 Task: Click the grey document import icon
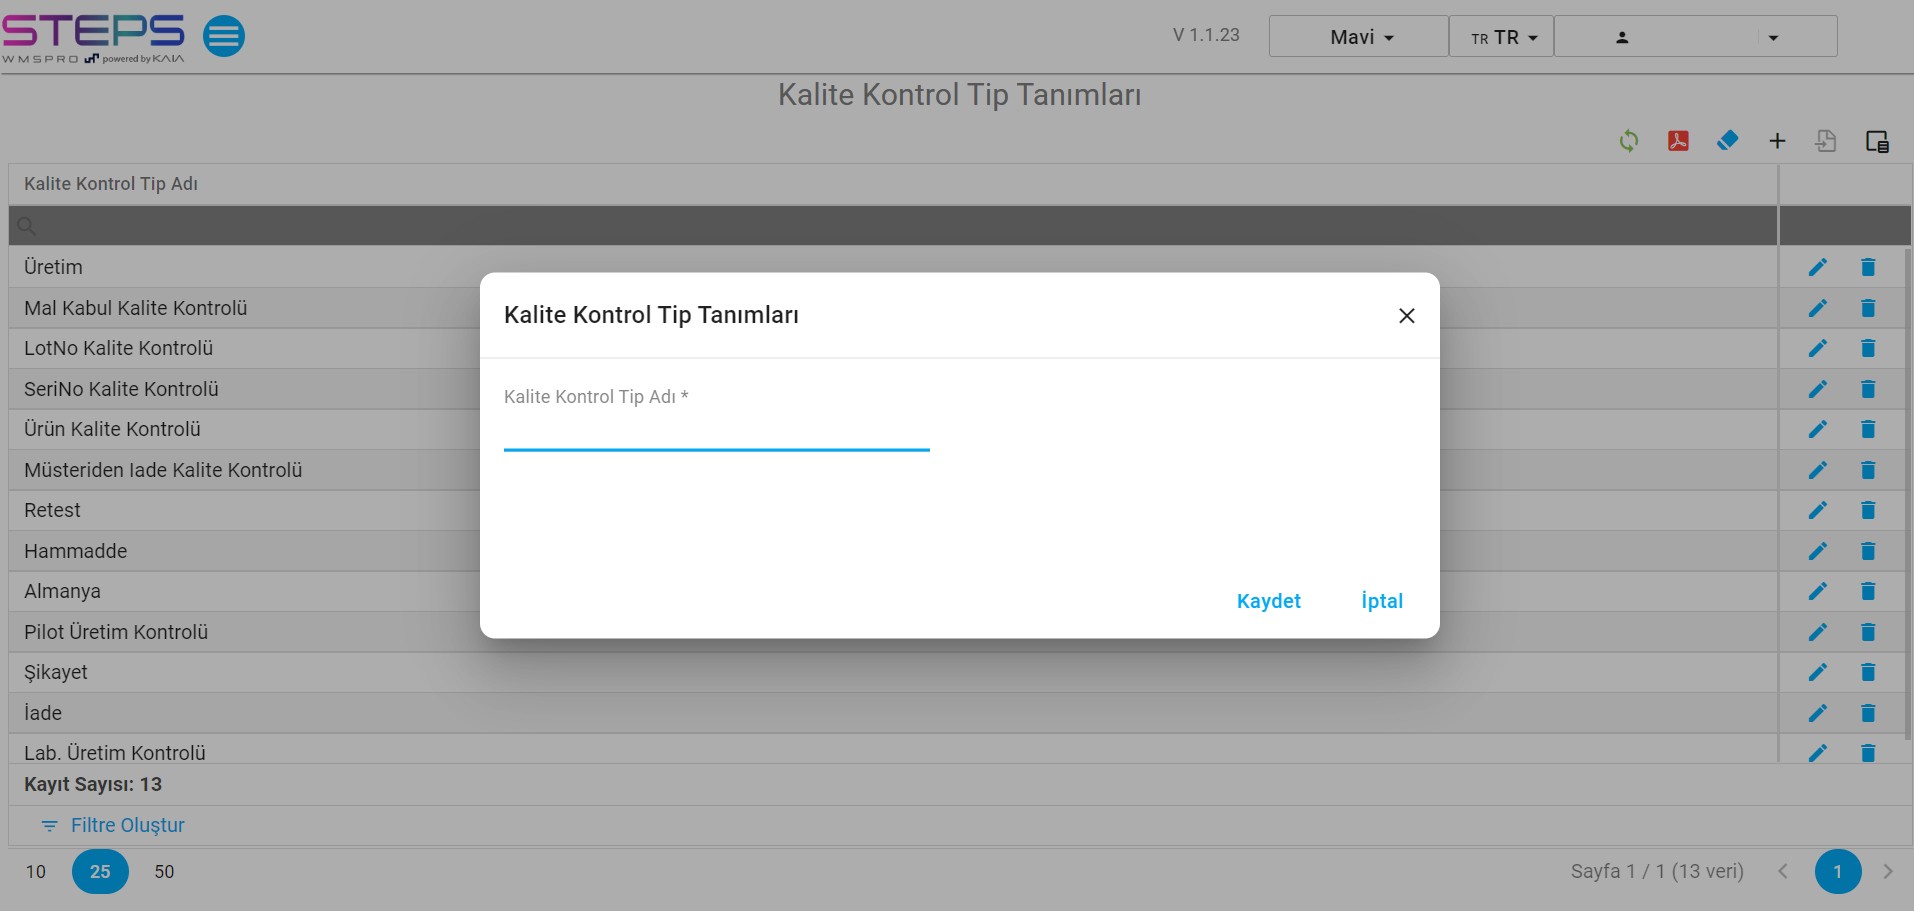coord(1826,141)
